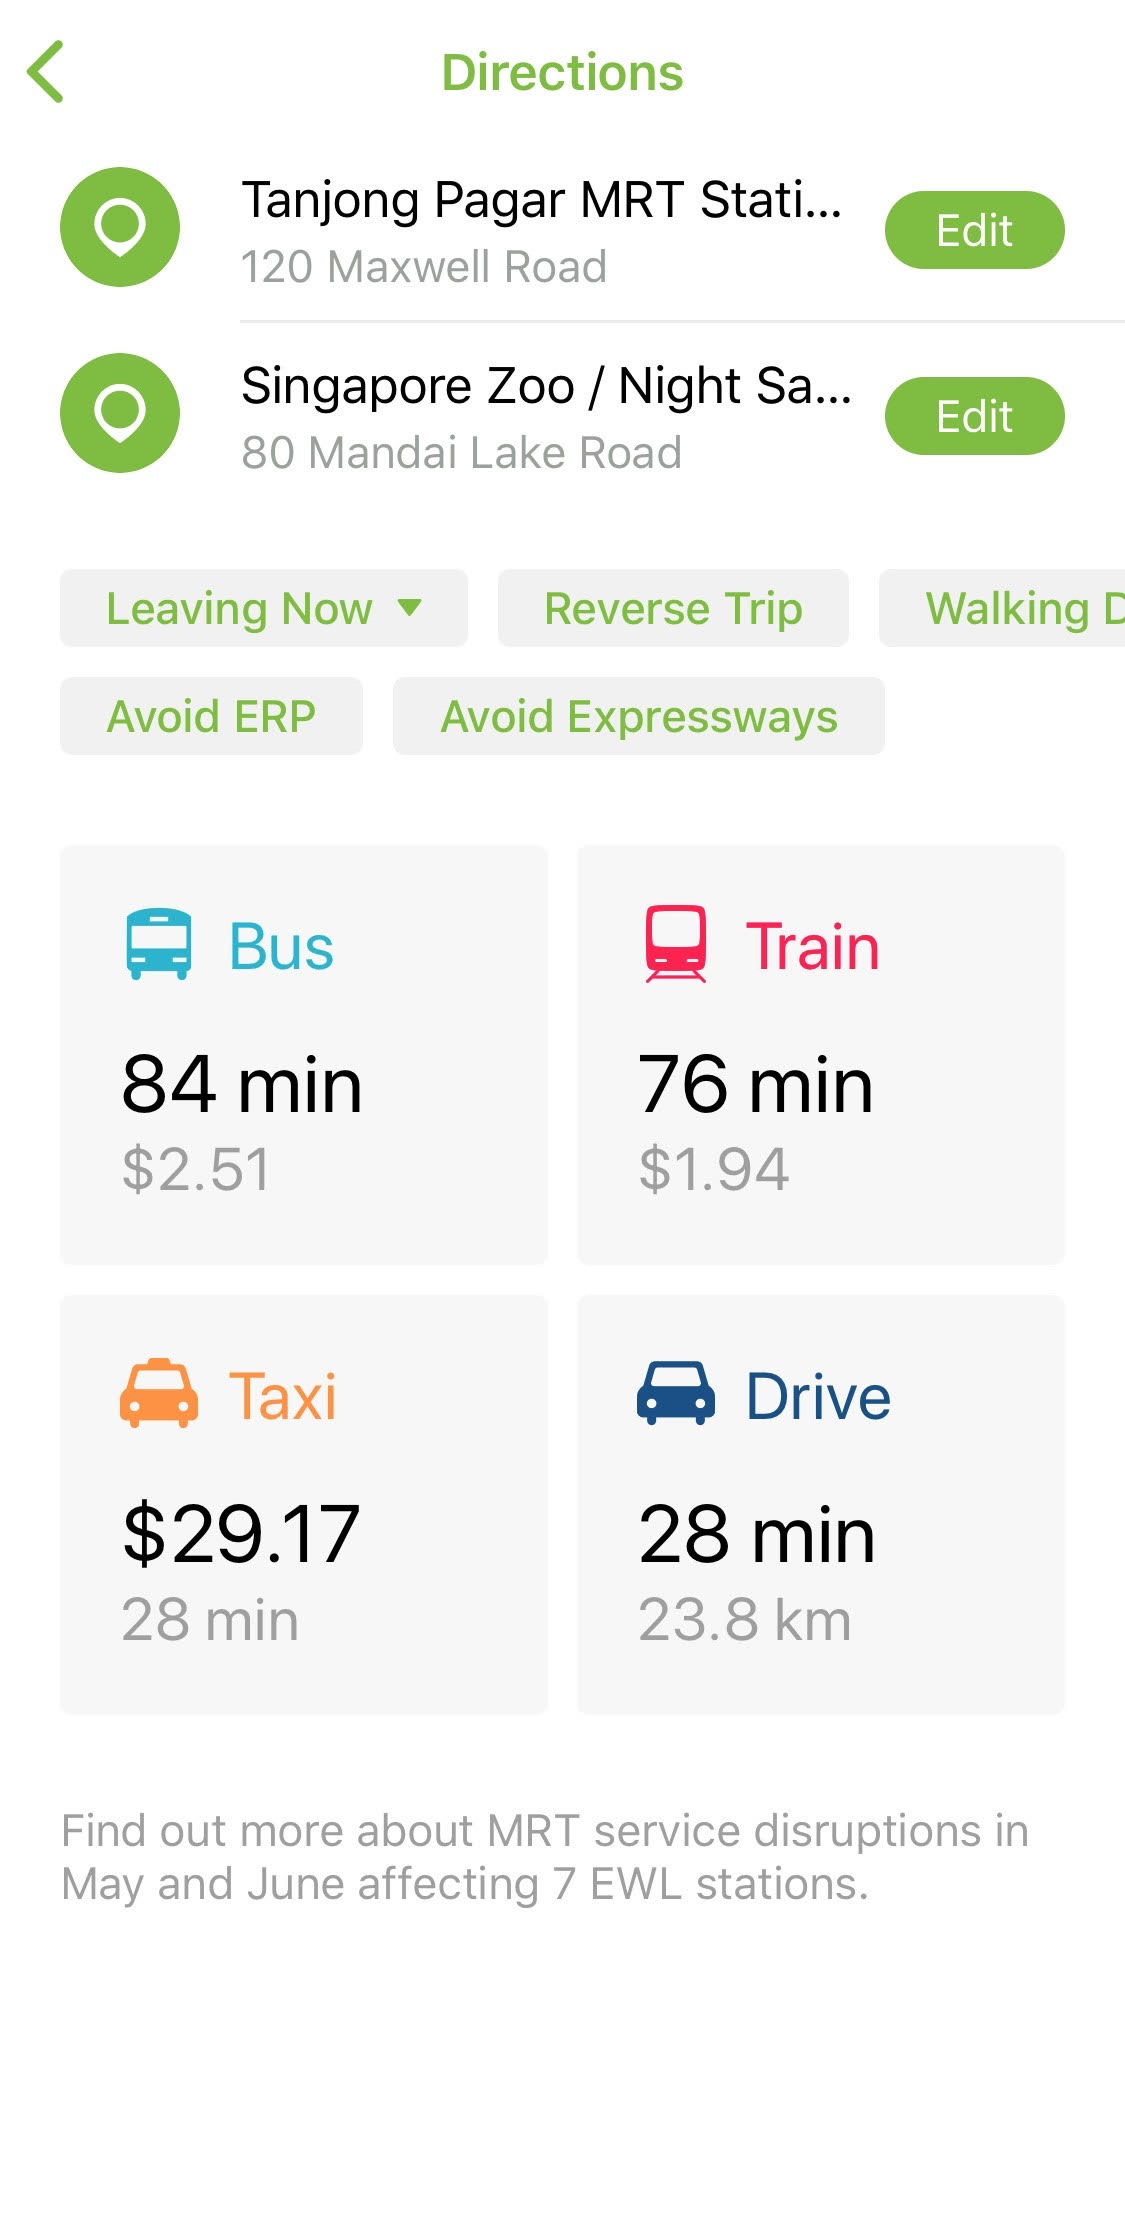Read more about MRT service disruptions
The image size is (1125, 2238).
pyautogui.click(x=545, y=1857)
